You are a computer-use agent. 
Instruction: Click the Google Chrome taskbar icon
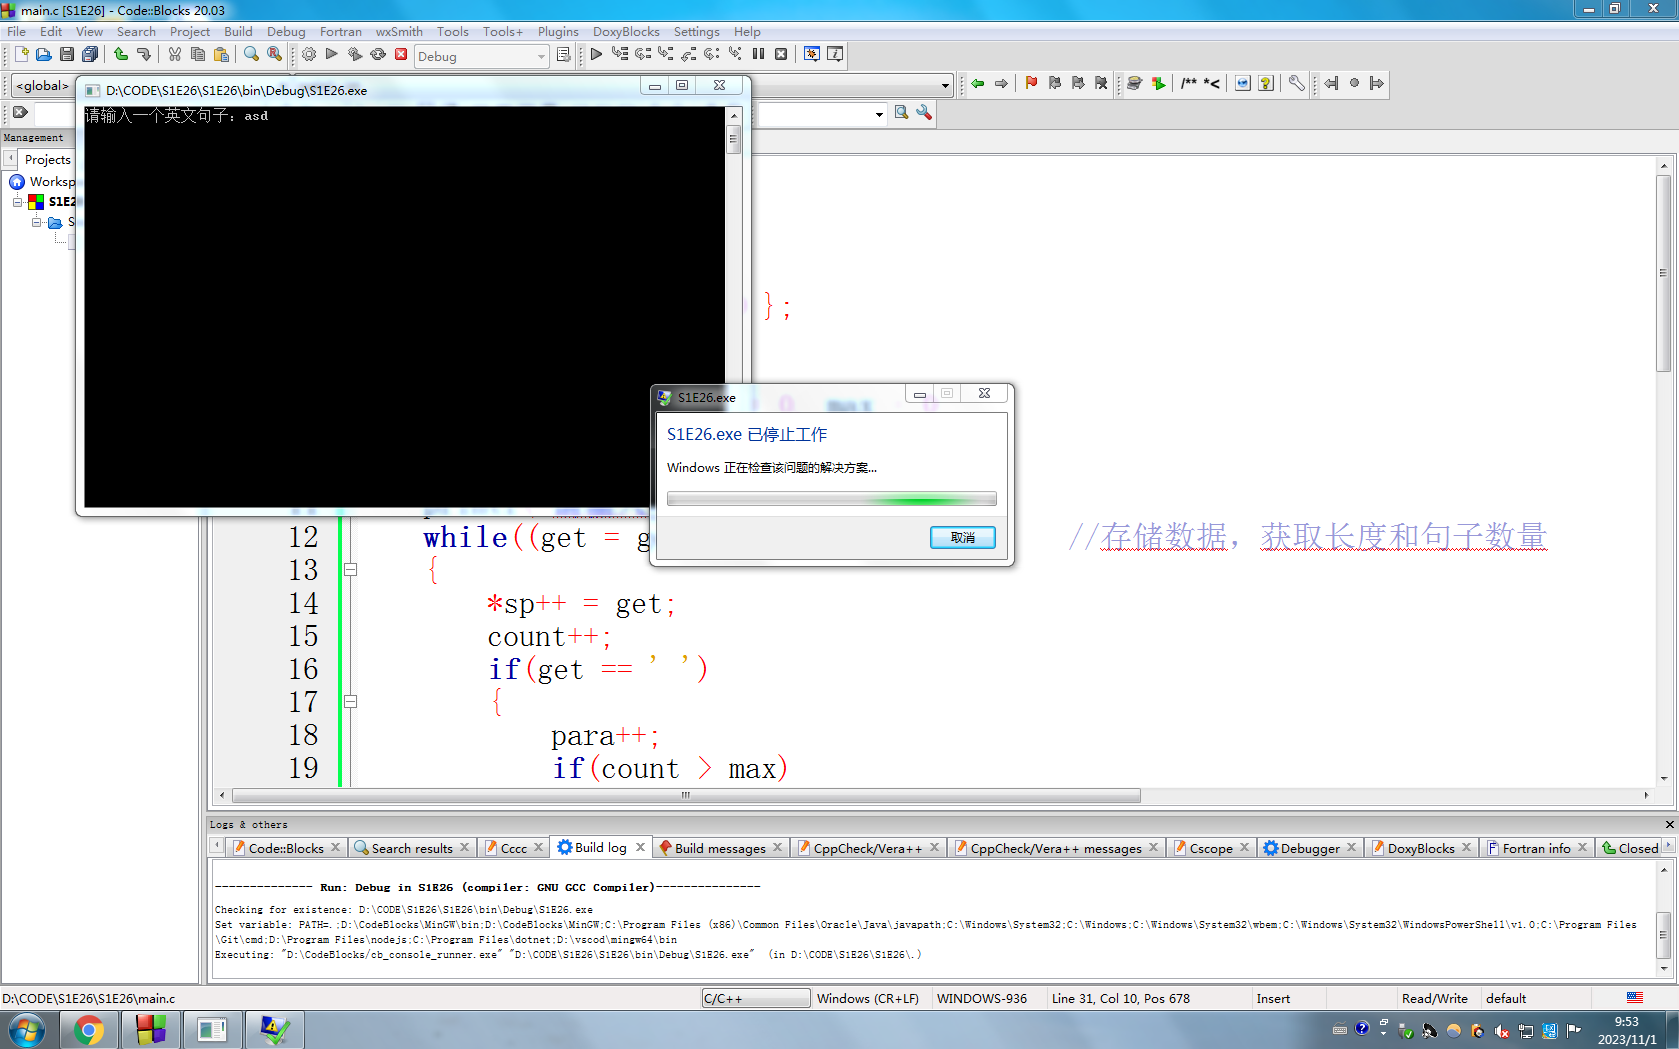coord(89,1030)
